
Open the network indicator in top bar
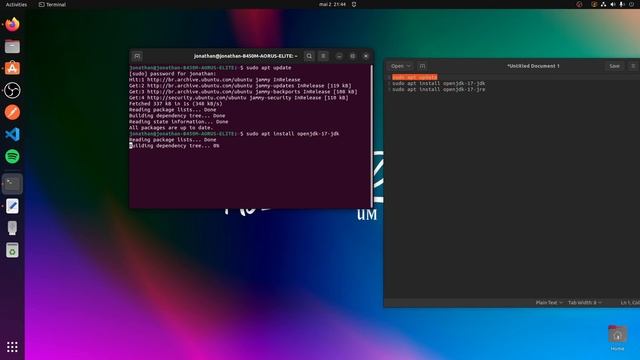(603, 4)
